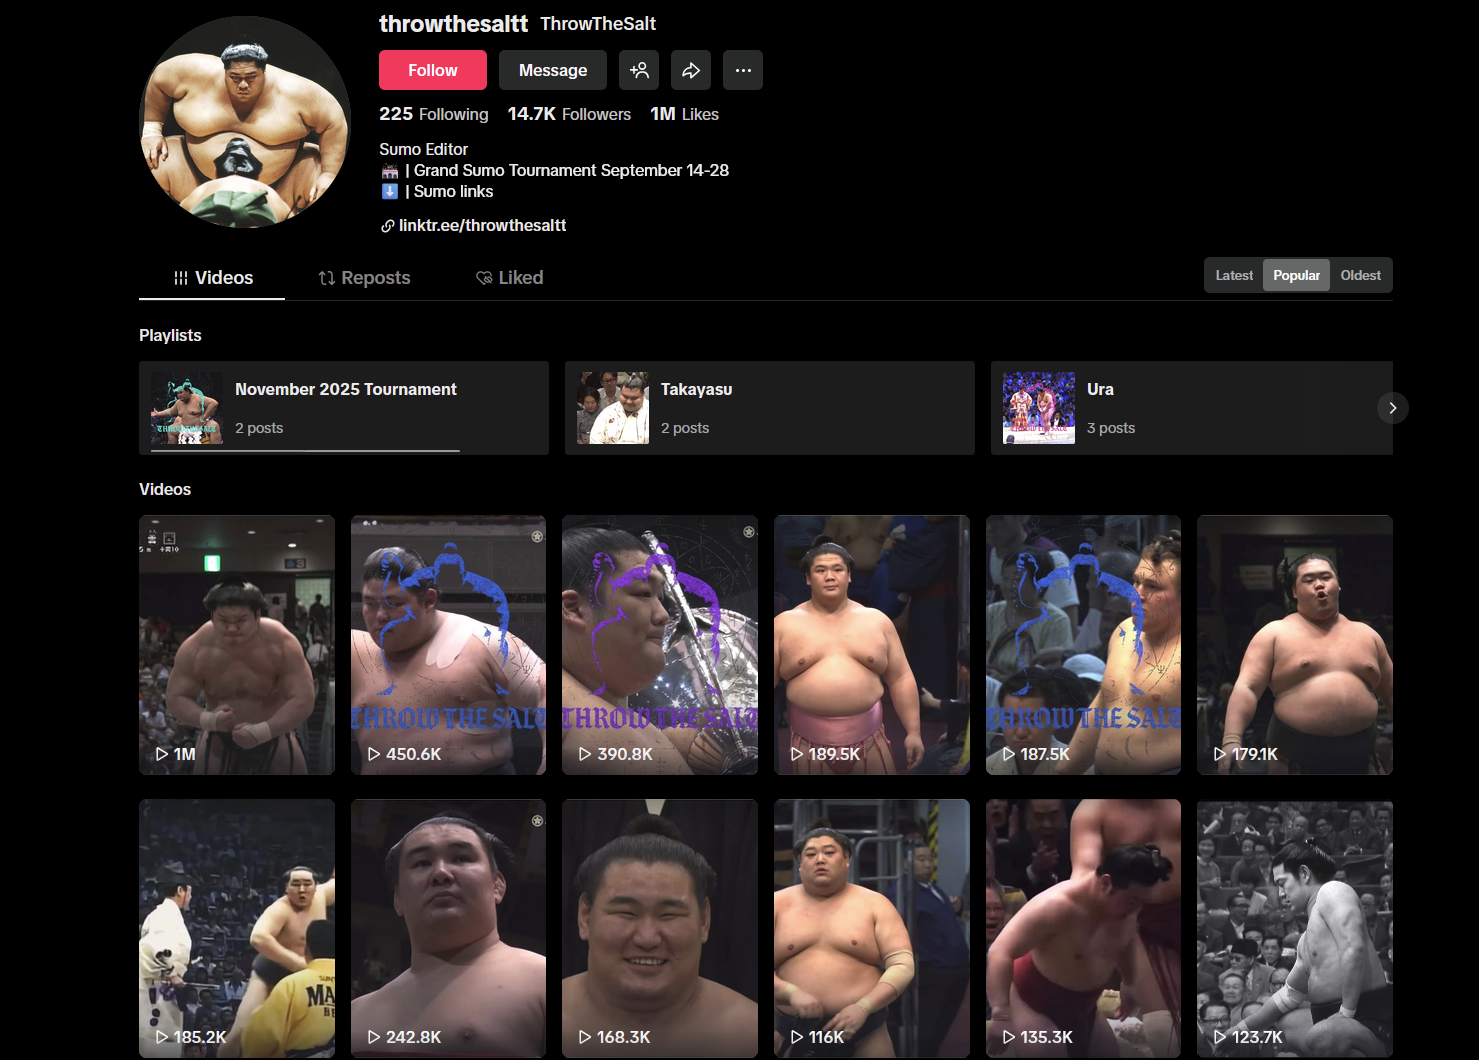Switch to the Reposts tab
Screen dimensions: 1479x1060
point(364,278)
